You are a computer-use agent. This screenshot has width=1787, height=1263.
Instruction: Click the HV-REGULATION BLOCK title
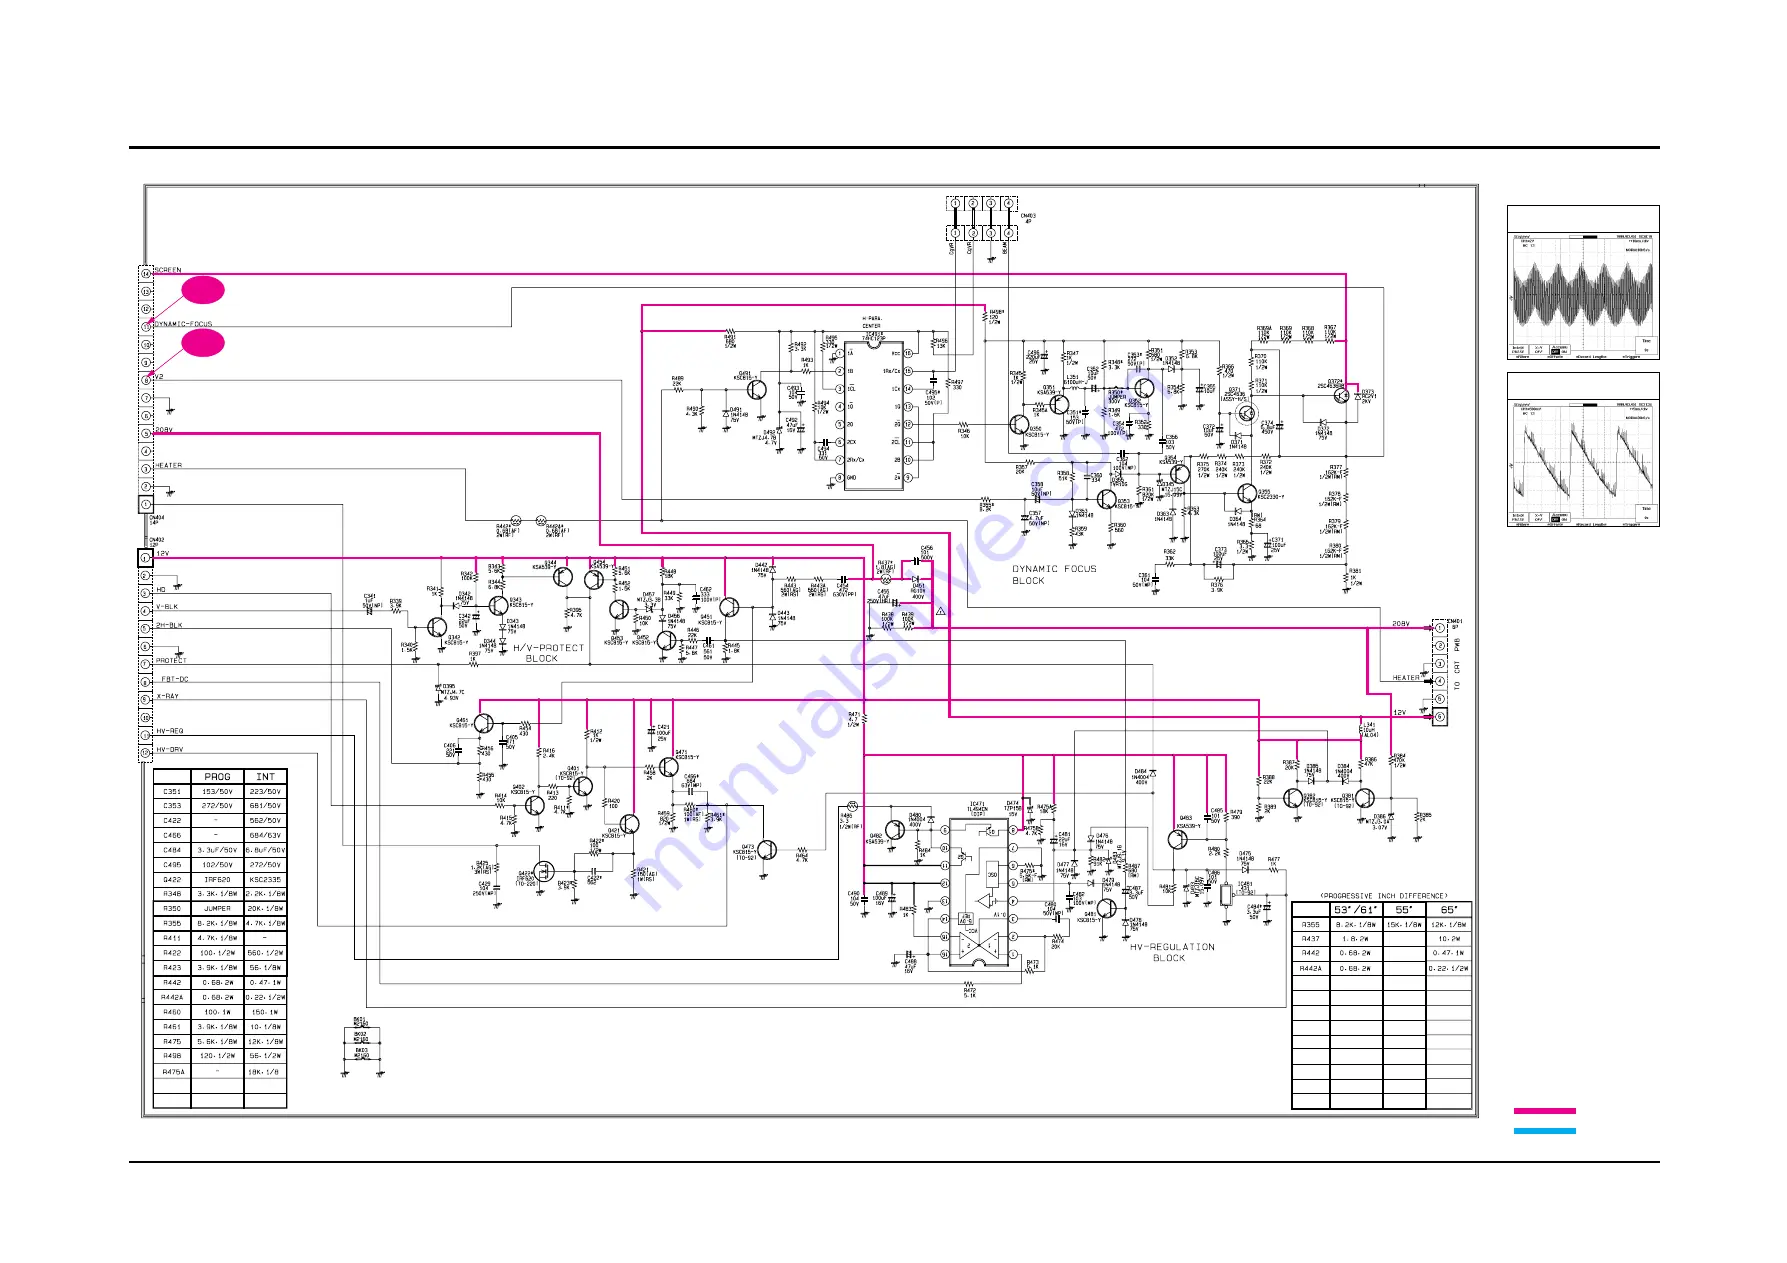coord(1172,952)
